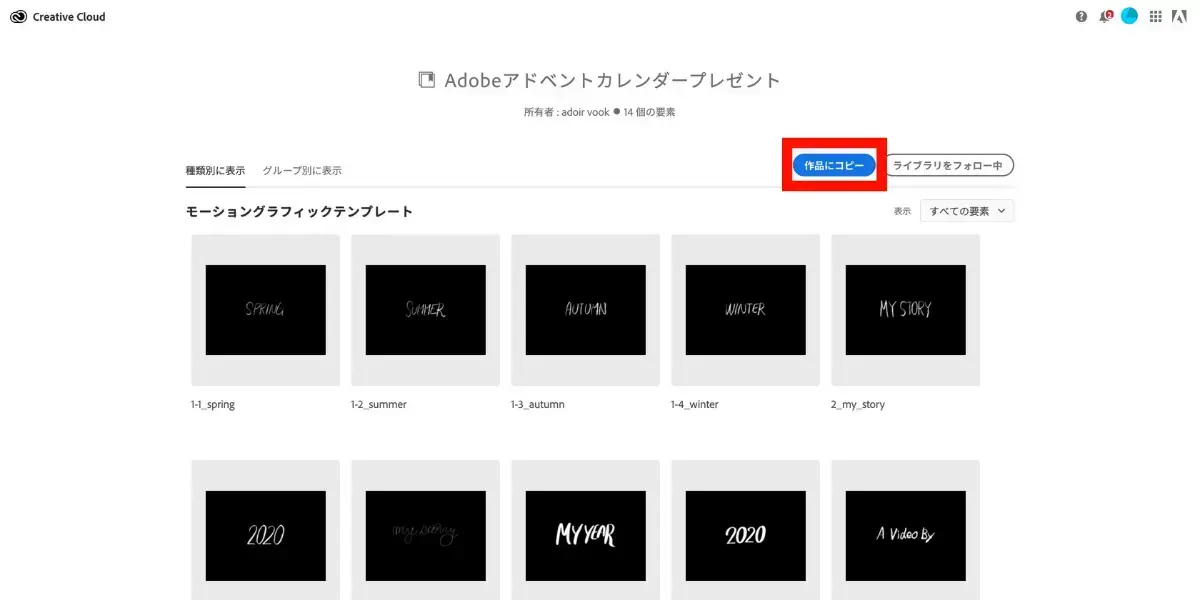Click the Creative Cloud logo icon
This screenshot has height=600, width=1200.
(18, 17)
